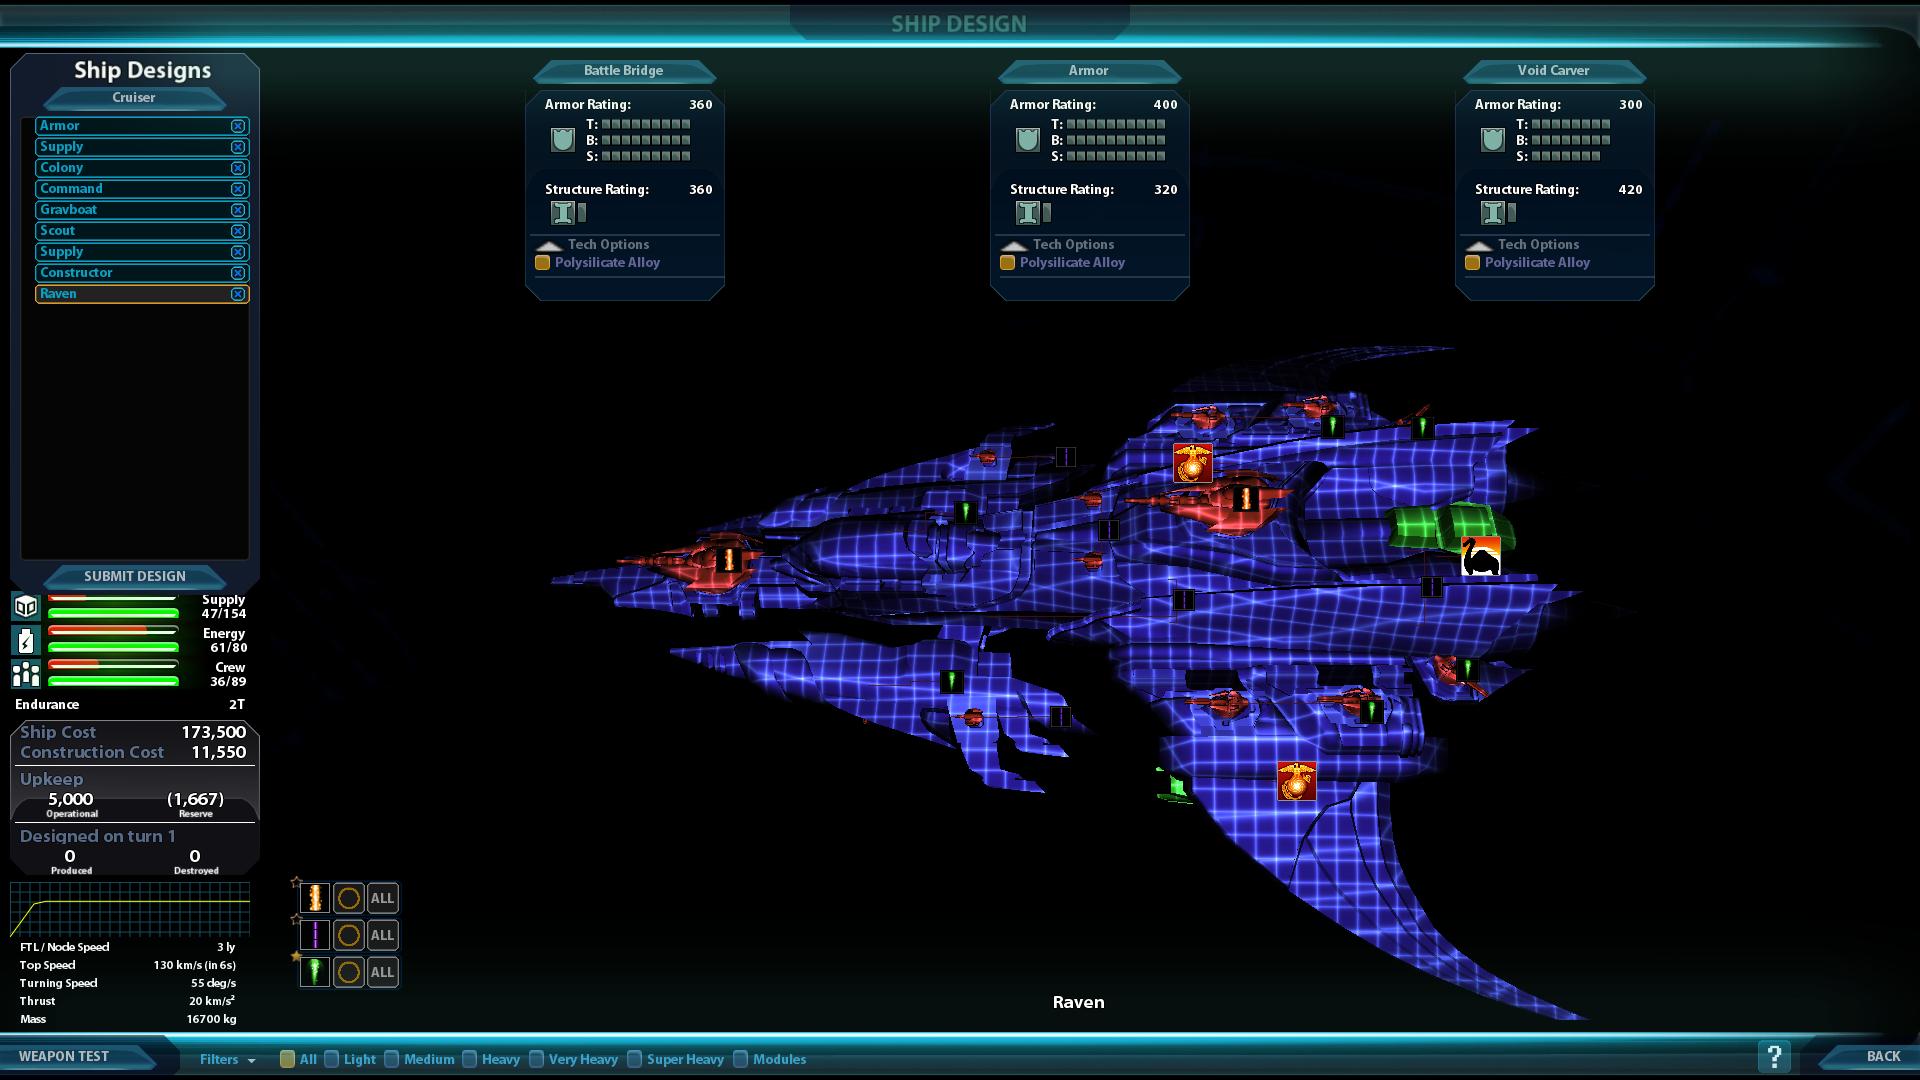Delete the Gravboat design via X icon
Image resolution: width=1920 pixels, height=1080 pixels.
238,210
